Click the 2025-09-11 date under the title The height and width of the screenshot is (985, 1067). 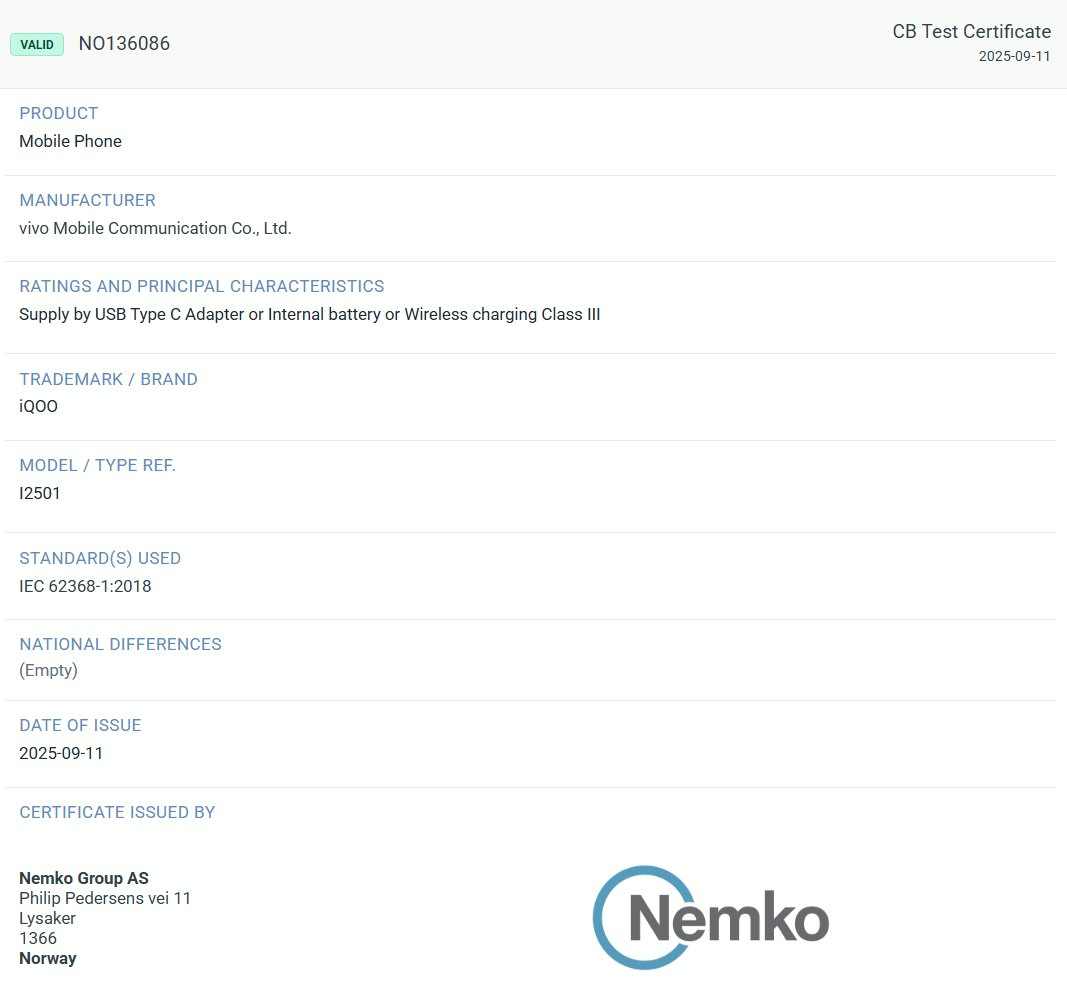pyautogui.click(x=1014, y=56)
